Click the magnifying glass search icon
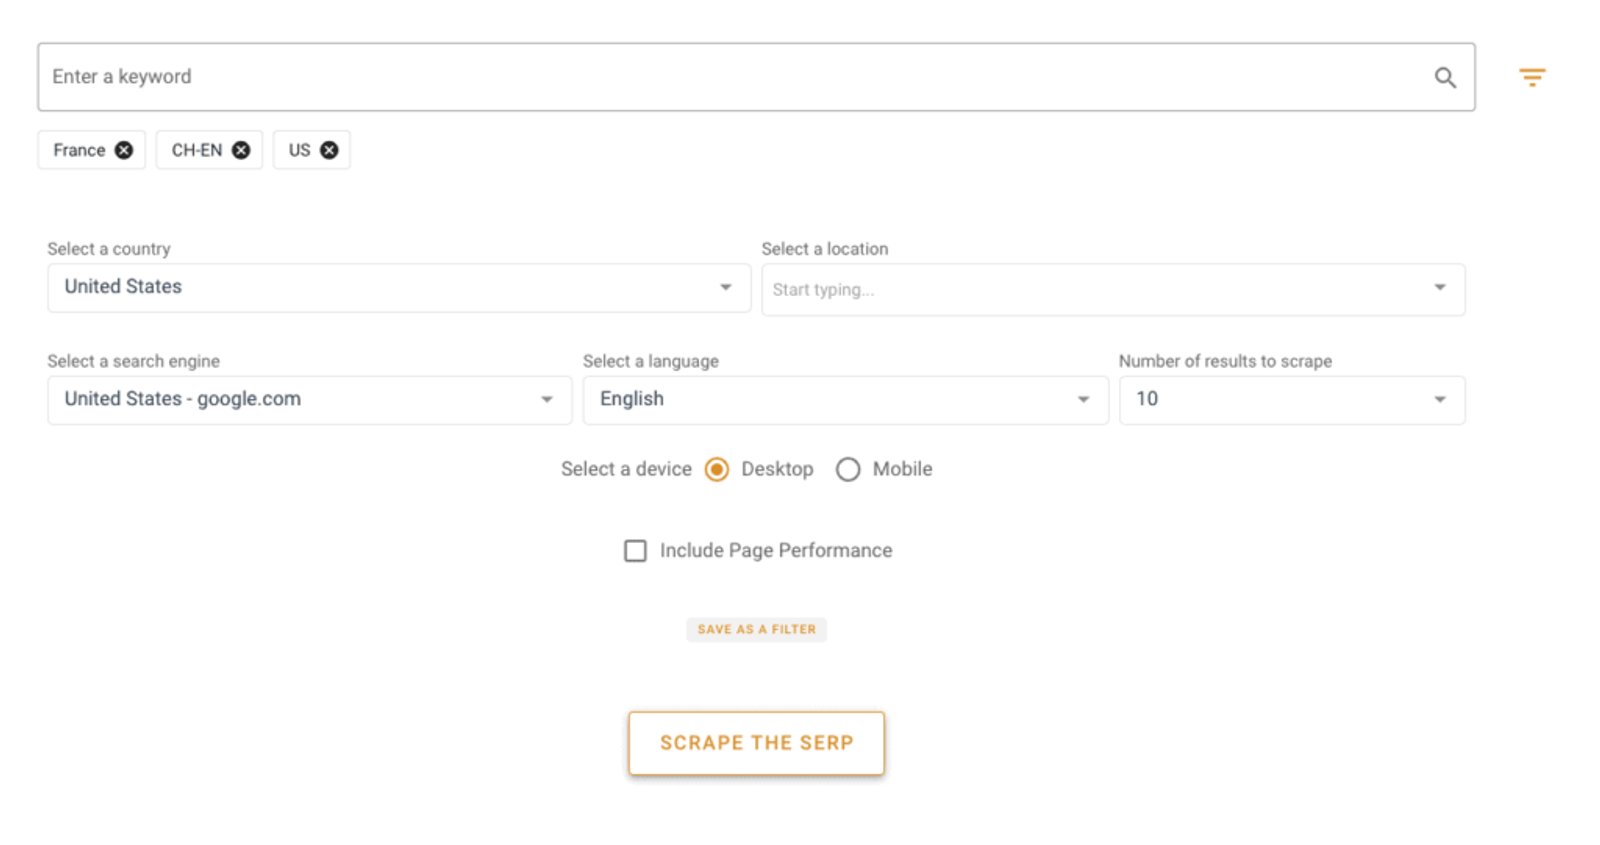1600x845 pixels. click(x=1445, y=77)
